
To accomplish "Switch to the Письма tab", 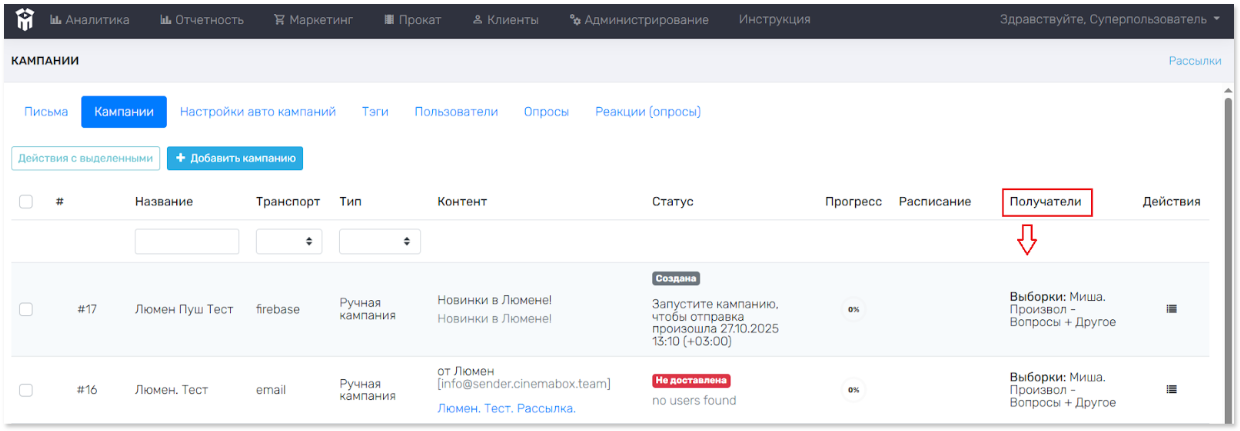I will click(46, 112).
